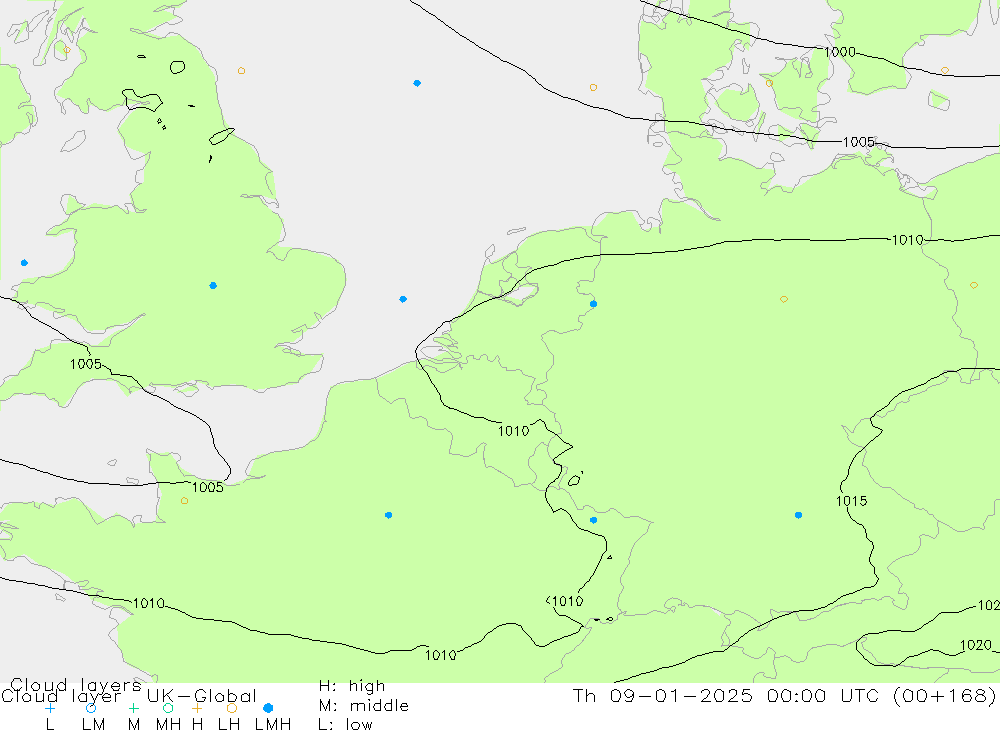Click the 1020 isobar label

click(976, 646)
